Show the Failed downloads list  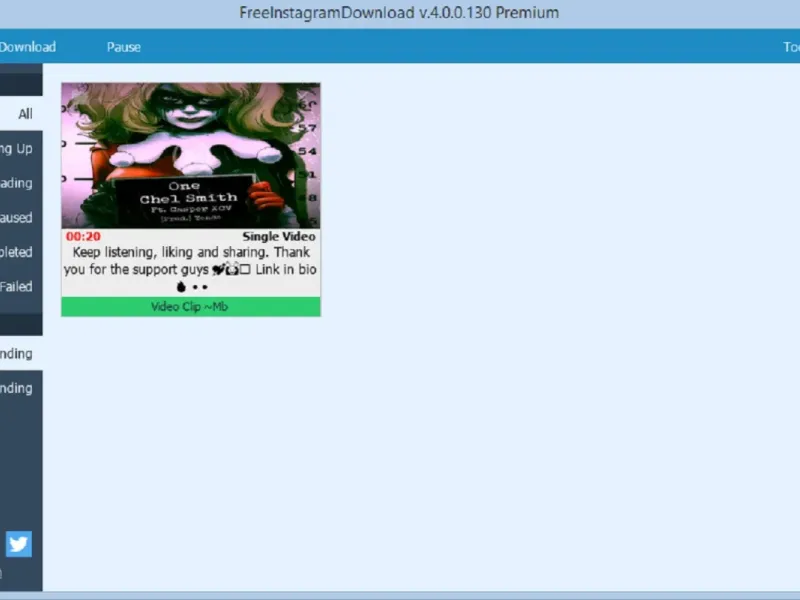point(21,287)
